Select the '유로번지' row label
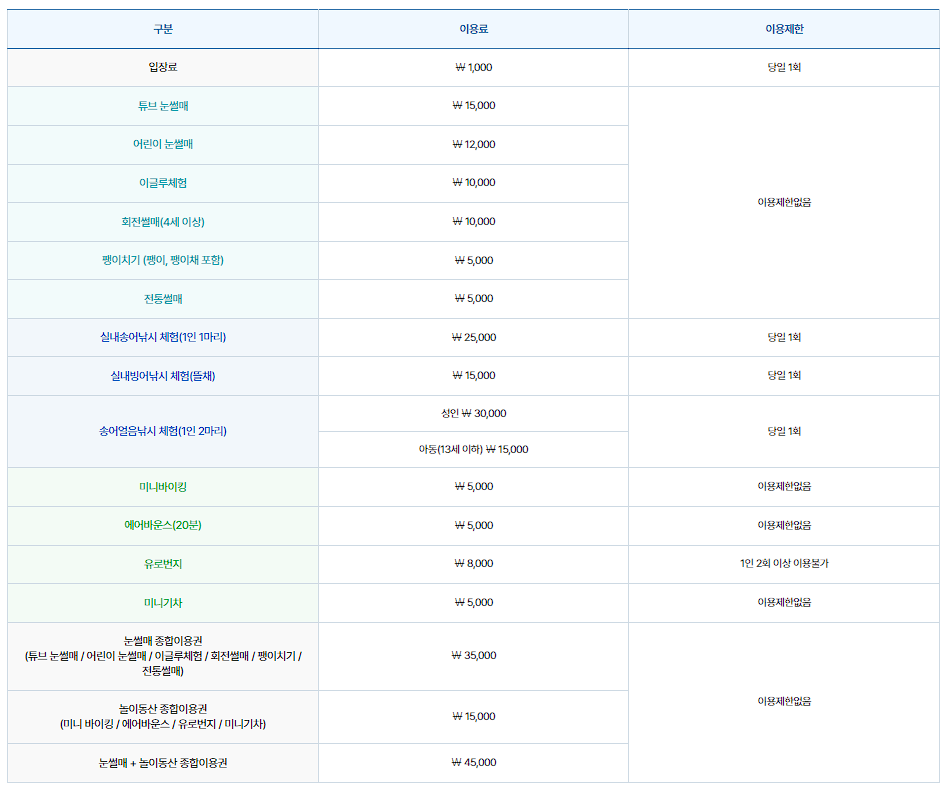946x789 pixels. click(x=163, y=564)
